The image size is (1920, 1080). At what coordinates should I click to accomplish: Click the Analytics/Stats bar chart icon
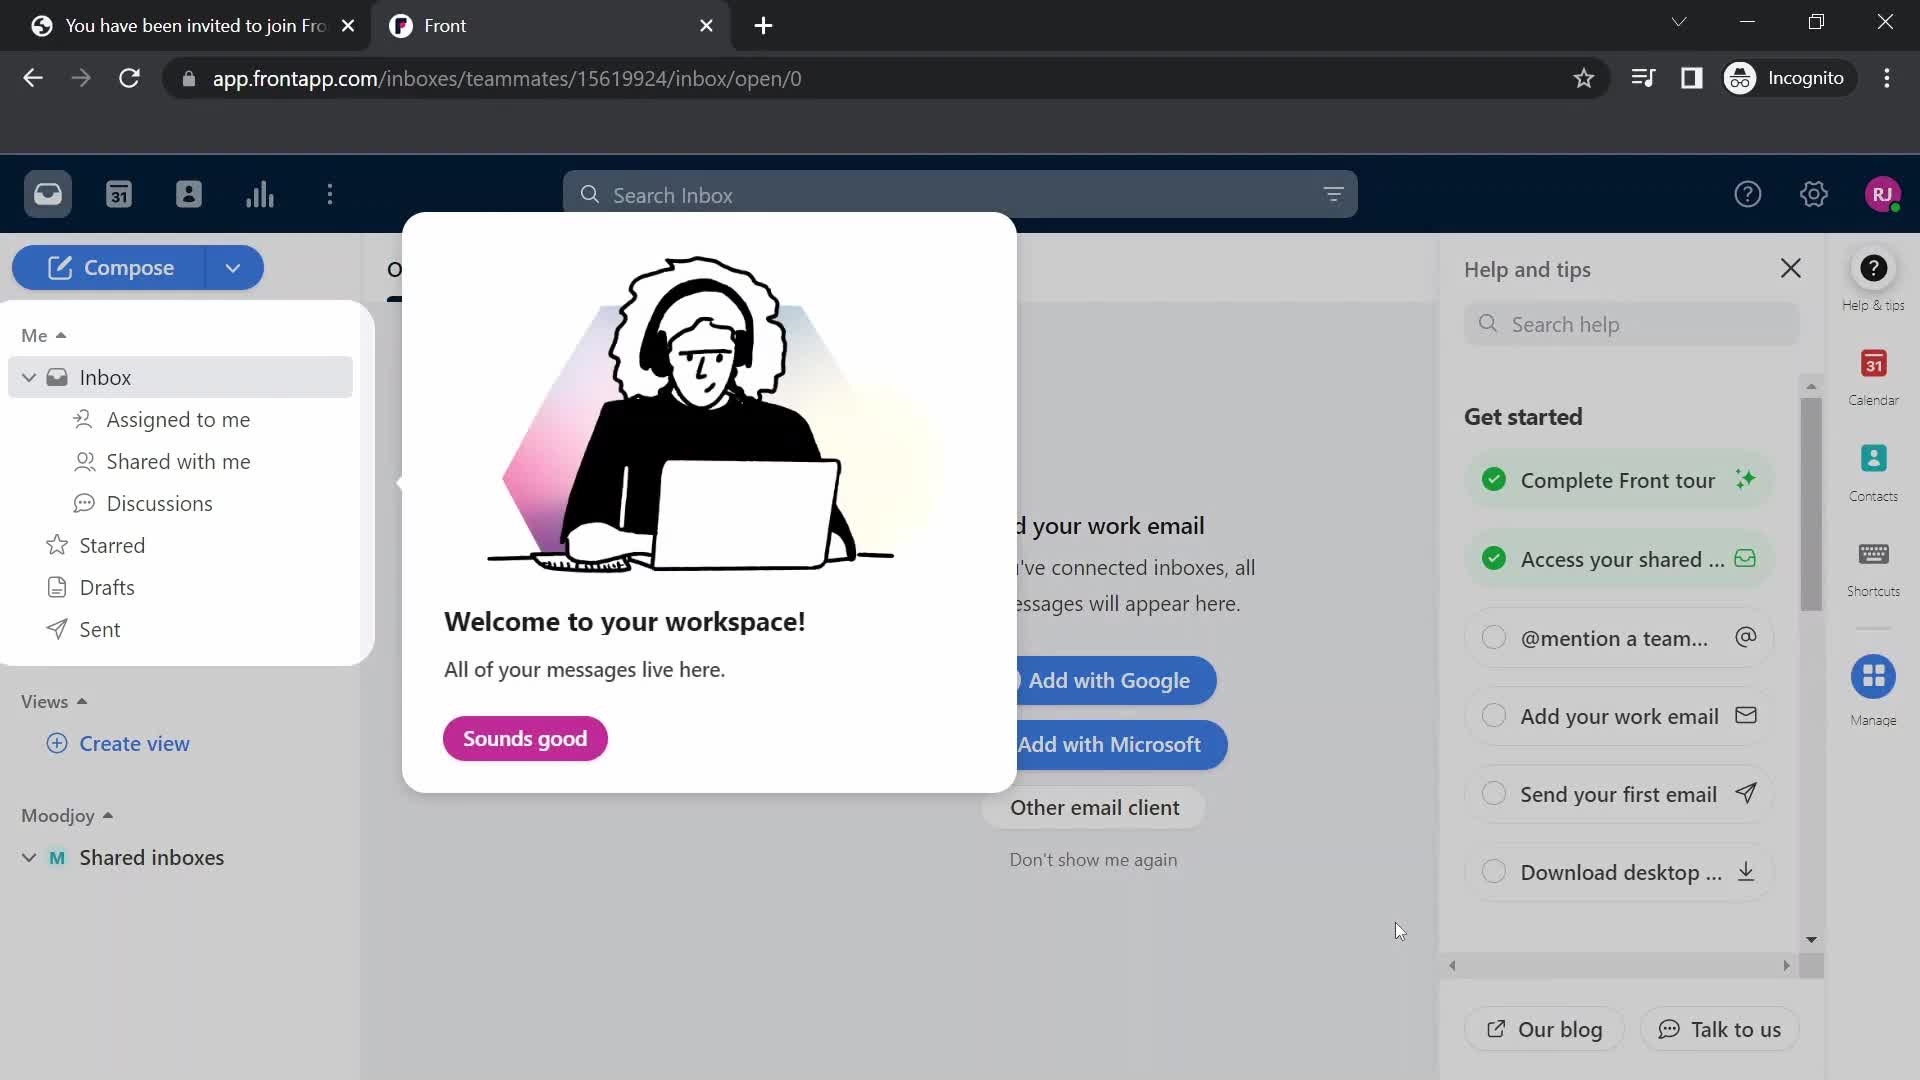coord(260,194)
